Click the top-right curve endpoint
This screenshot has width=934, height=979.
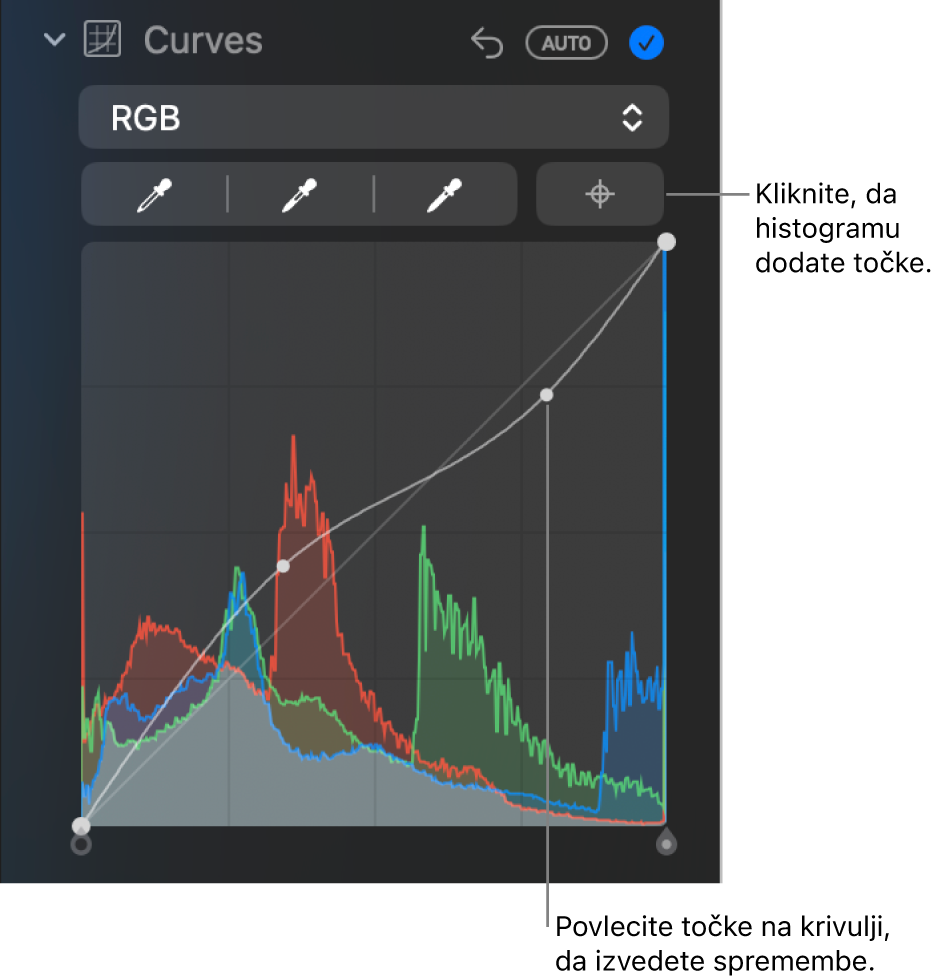(x=667, y=242)
